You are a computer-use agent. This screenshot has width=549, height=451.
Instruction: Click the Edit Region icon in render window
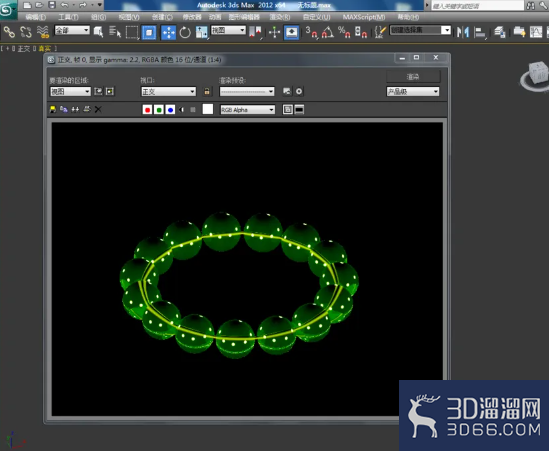[98, 92]
